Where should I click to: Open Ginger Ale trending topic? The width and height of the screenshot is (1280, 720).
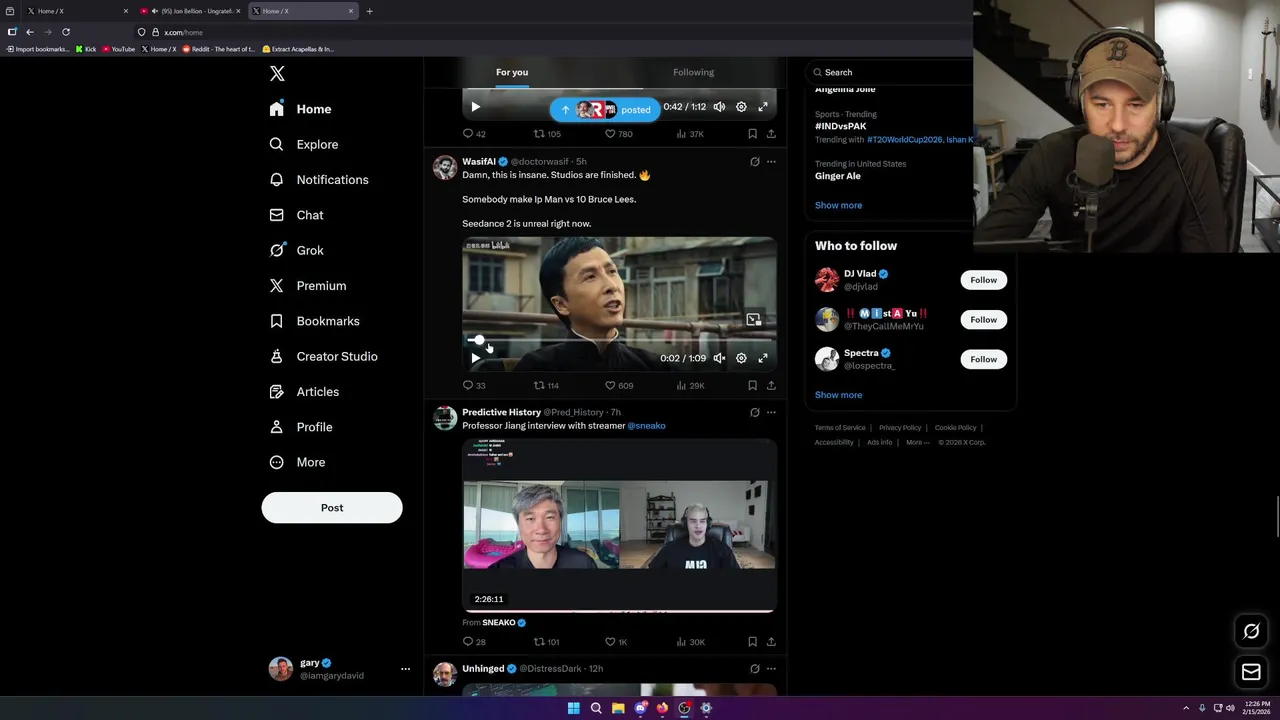coord(837,176)
